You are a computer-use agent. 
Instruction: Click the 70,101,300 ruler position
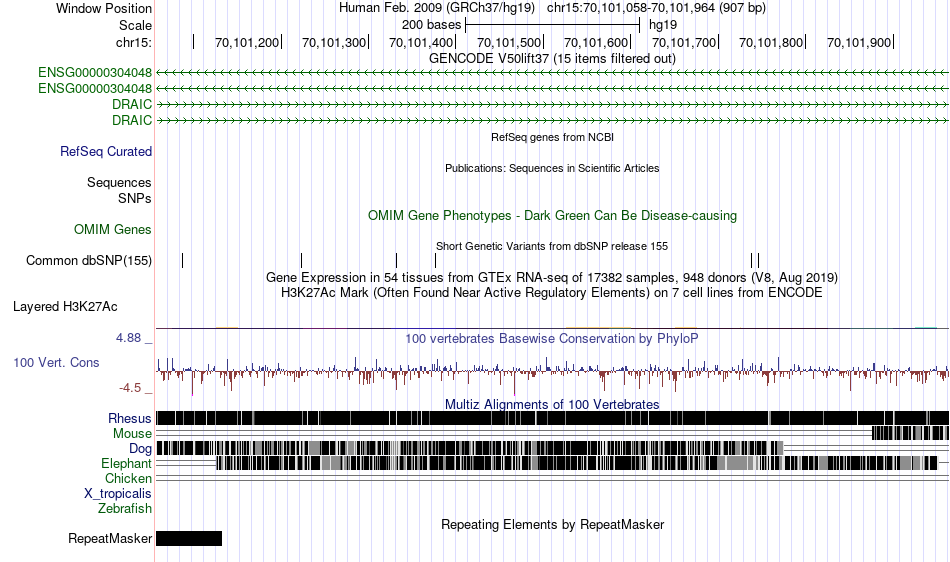pyautogui.click(x=334, y=42)
